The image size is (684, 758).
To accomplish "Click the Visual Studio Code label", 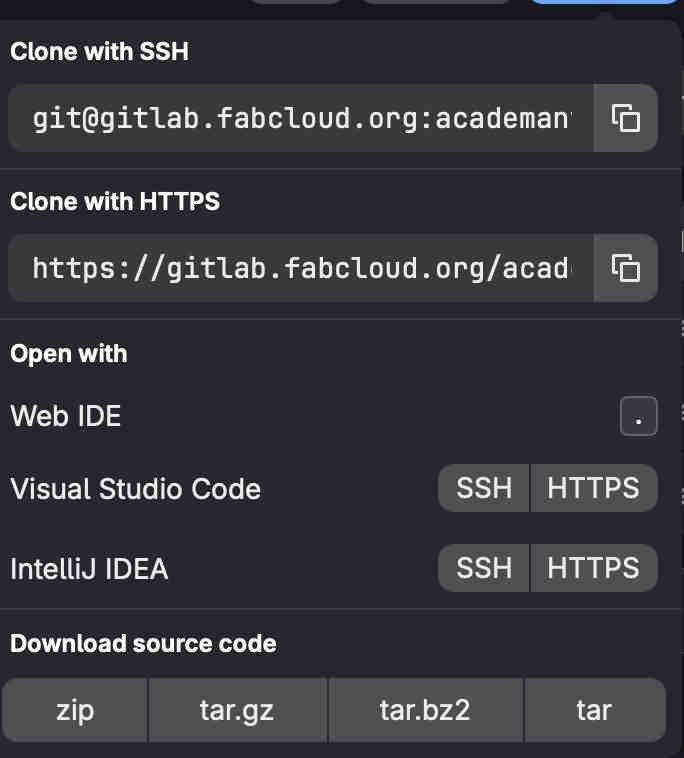I will [135, 489].
